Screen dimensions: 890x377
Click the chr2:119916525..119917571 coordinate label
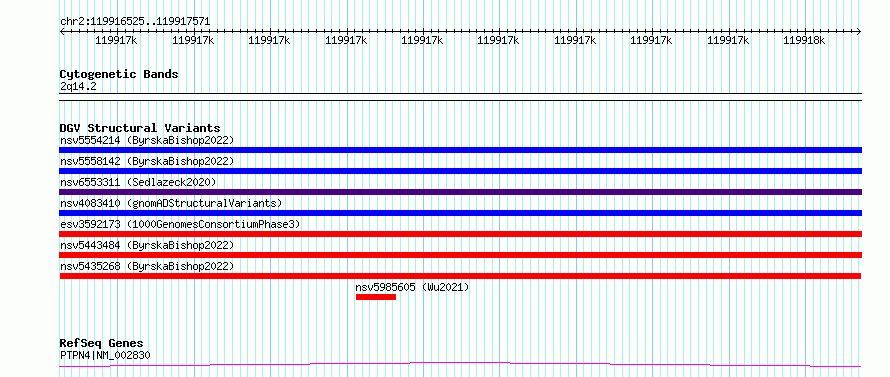pos(135,22)
